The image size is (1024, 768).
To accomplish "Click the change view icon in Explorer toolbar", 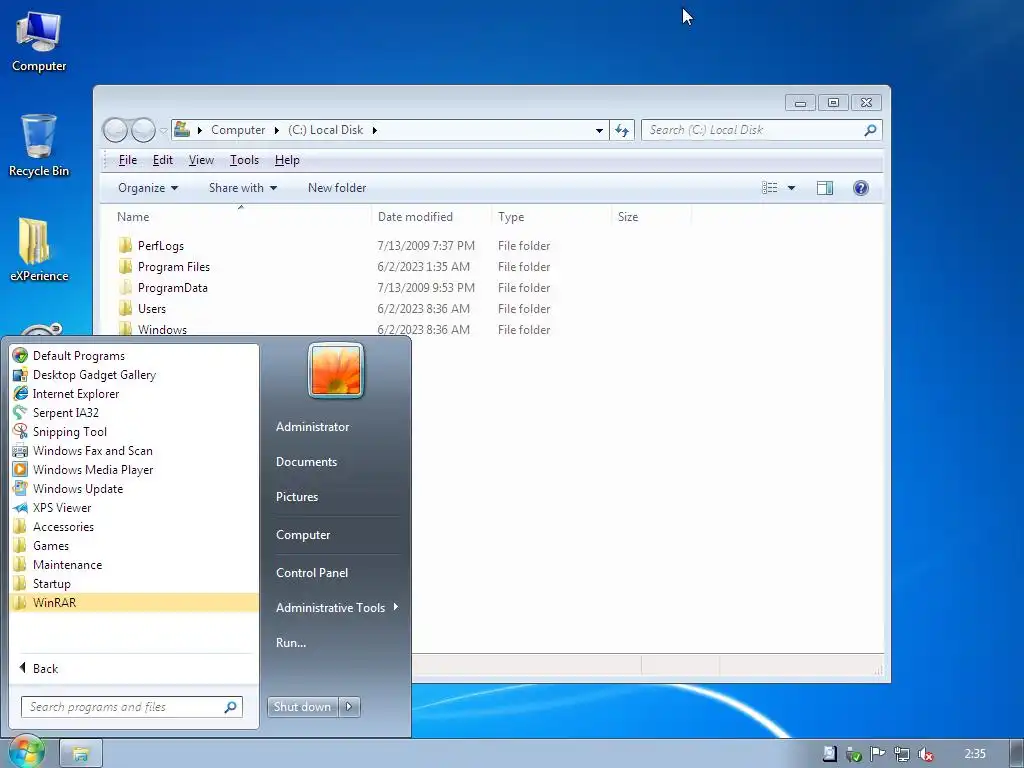I will [770, 188].
